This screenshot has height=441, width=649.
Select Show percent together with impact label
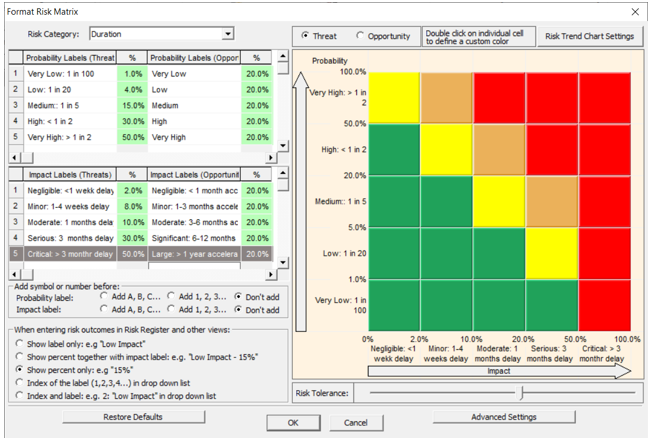click(19, 356)
